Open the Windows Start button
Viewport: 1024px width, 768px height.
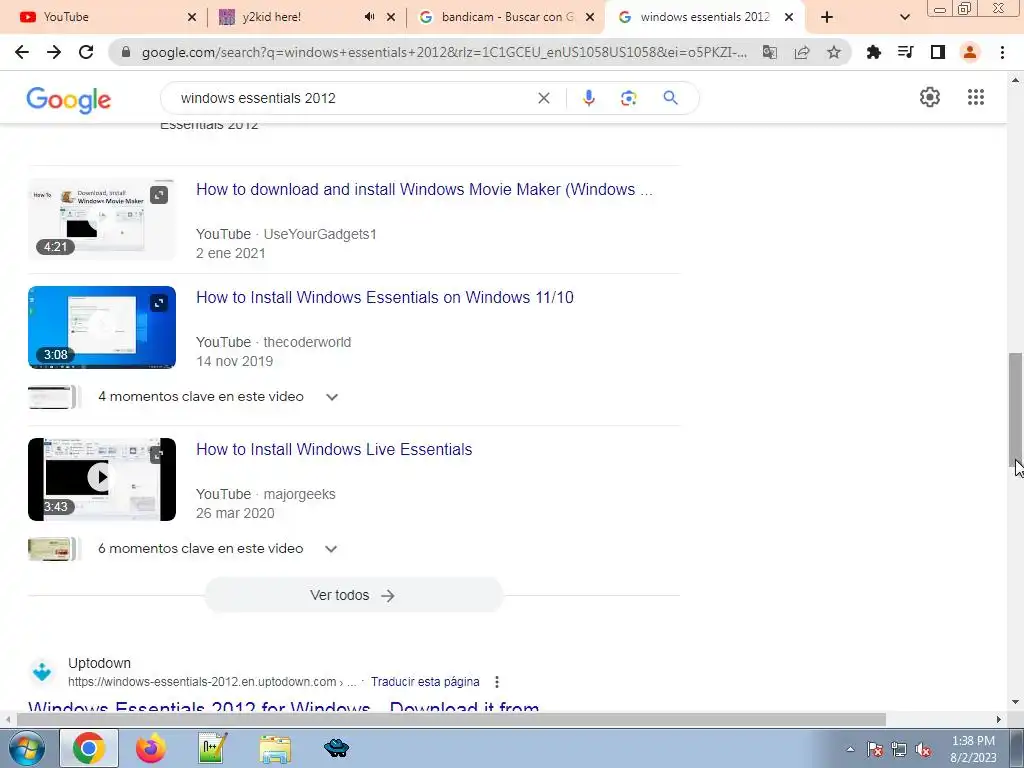[26, 748]
